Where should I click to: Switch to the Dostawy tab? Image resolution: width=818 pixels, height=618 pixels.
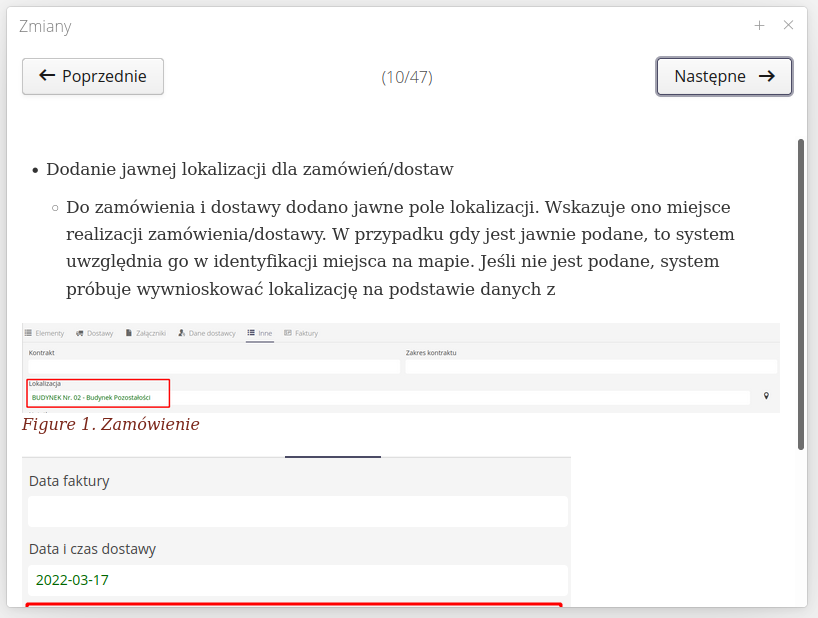point(94,333)
